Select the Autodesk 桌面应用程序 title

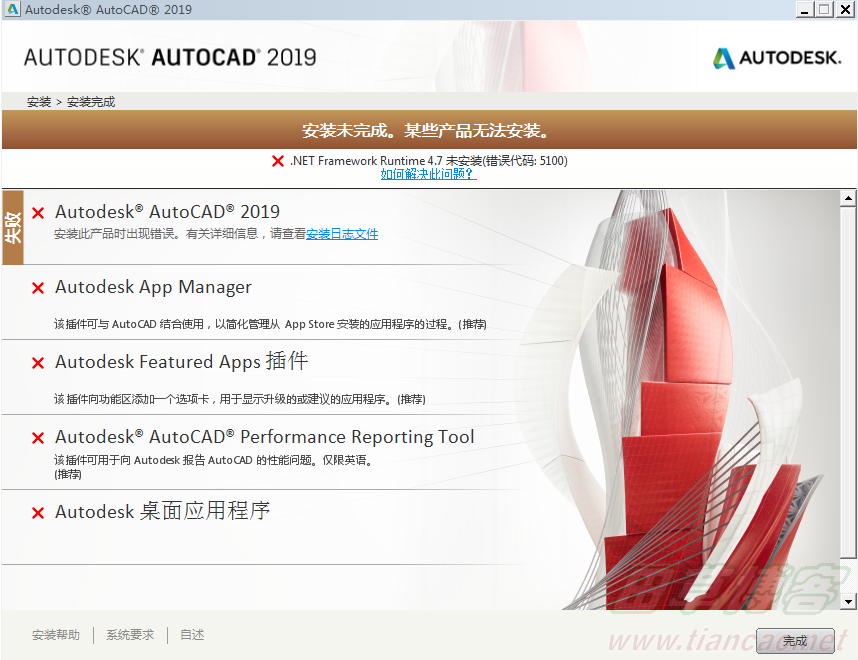point(163,511)
